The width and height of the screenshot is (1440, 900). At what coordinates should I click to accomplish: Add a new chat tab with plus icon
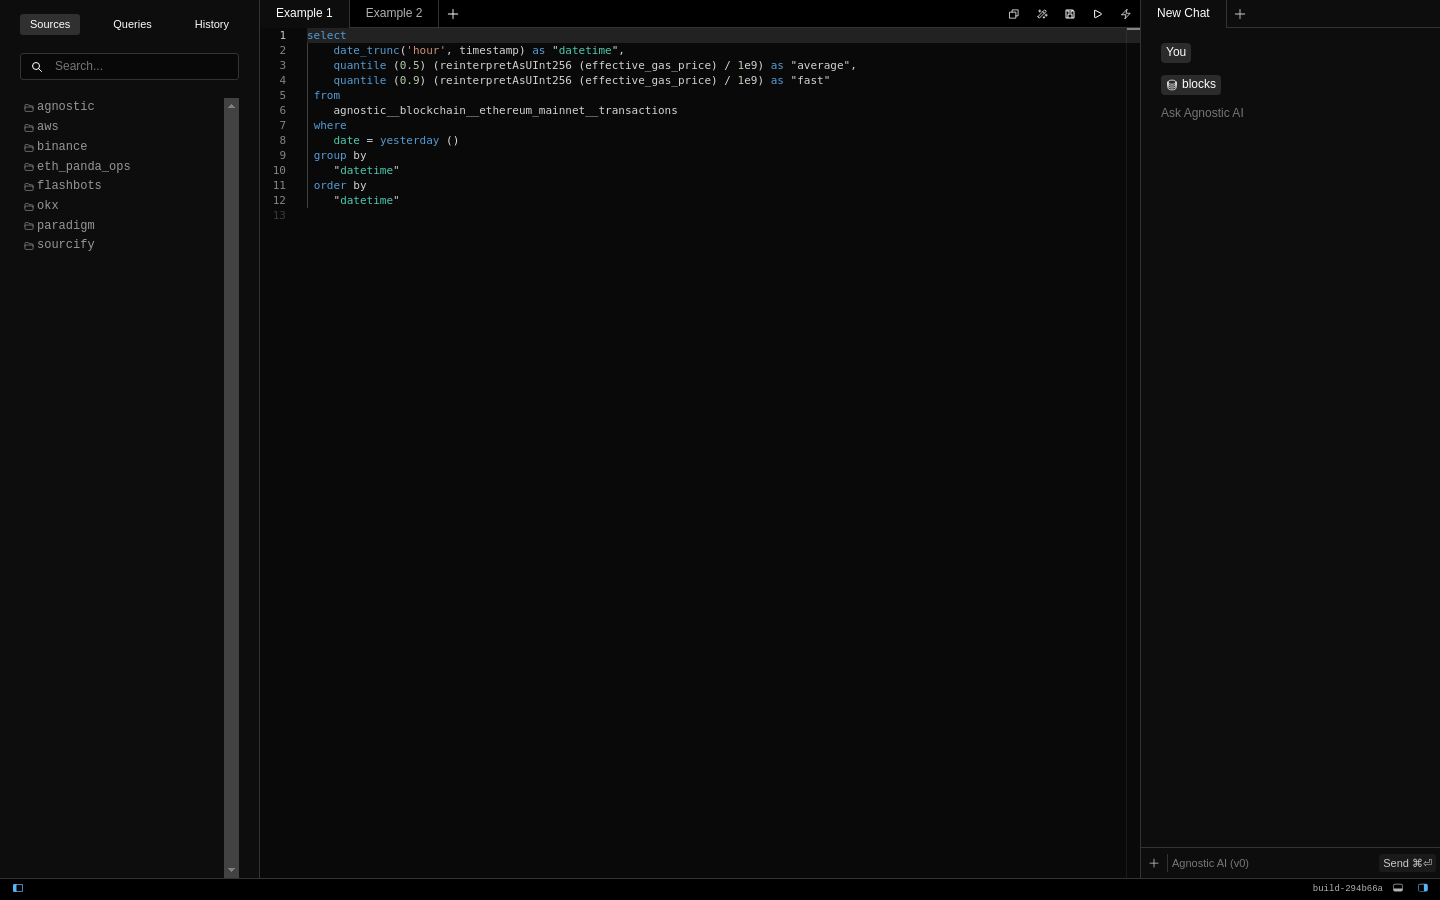pyautogui.click(x=1240, y=14)
